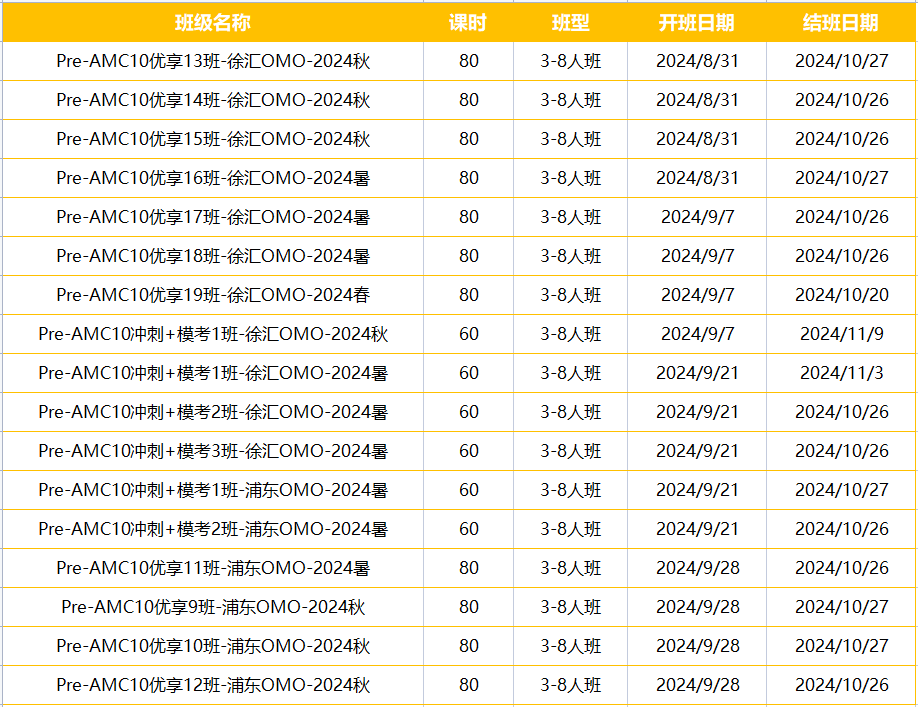Select cell Pre-AMC10优享13班-徐汇OMO-2024秋
This screenshot has height=707, width=918.
pyautogui.click(x=213, y=61)
